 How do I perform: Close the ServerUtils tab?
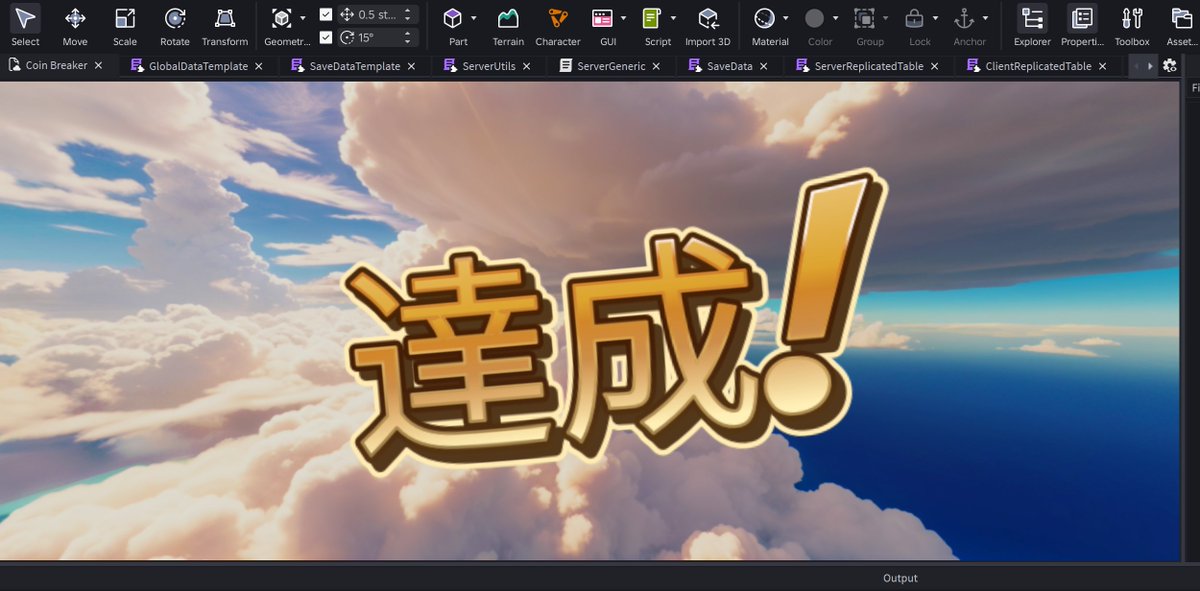tap(527, 66)
